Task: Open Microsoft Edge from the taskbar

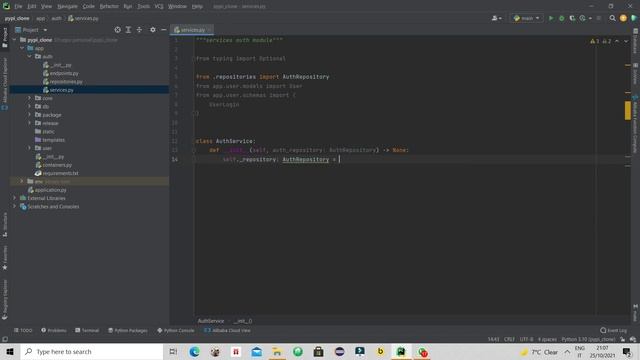Action: tap(194, 351)
